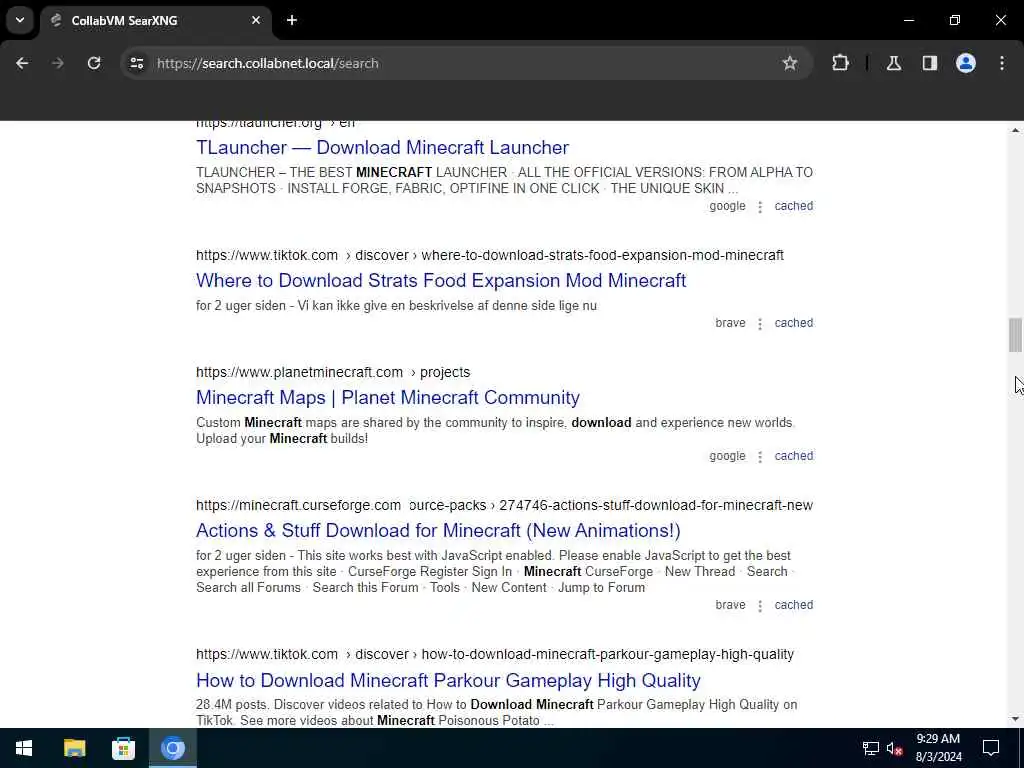Open How to Download Minecraft Parkour Gameplay result
1024x768 pixels.
point(448,680)
